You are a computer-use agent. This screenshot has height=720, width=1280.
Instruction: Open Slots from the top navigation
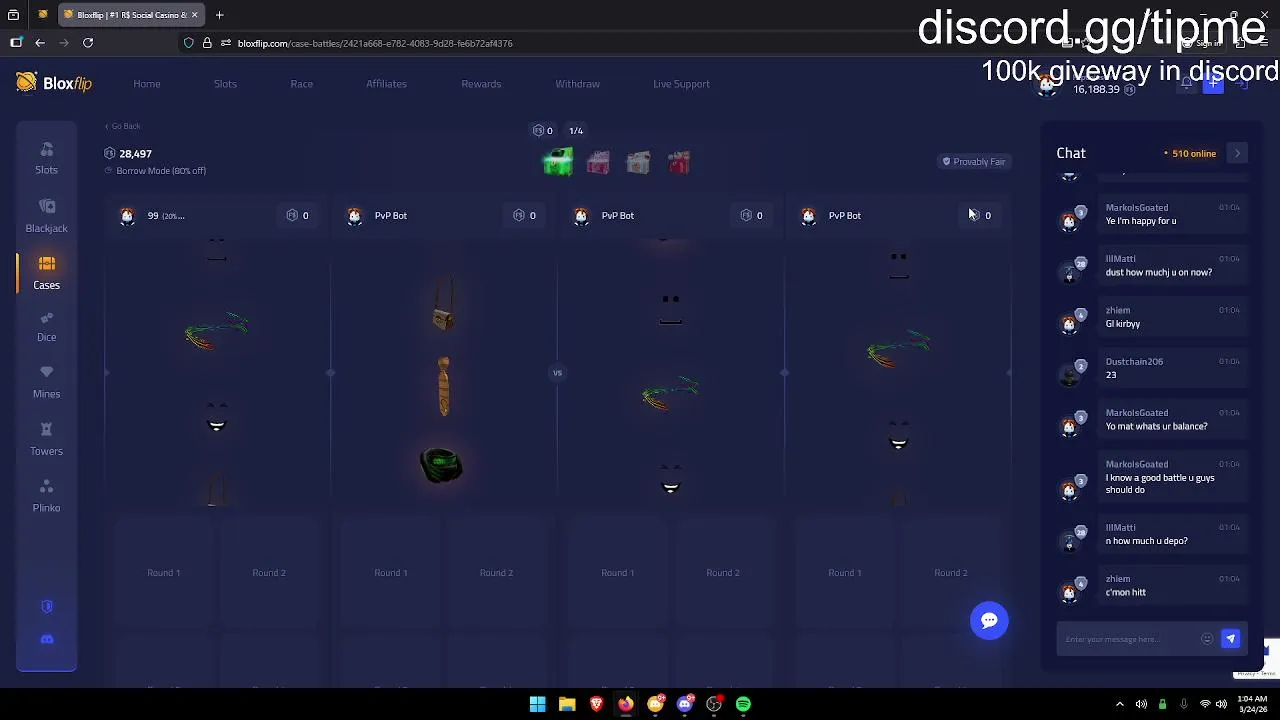click(225, 84)
